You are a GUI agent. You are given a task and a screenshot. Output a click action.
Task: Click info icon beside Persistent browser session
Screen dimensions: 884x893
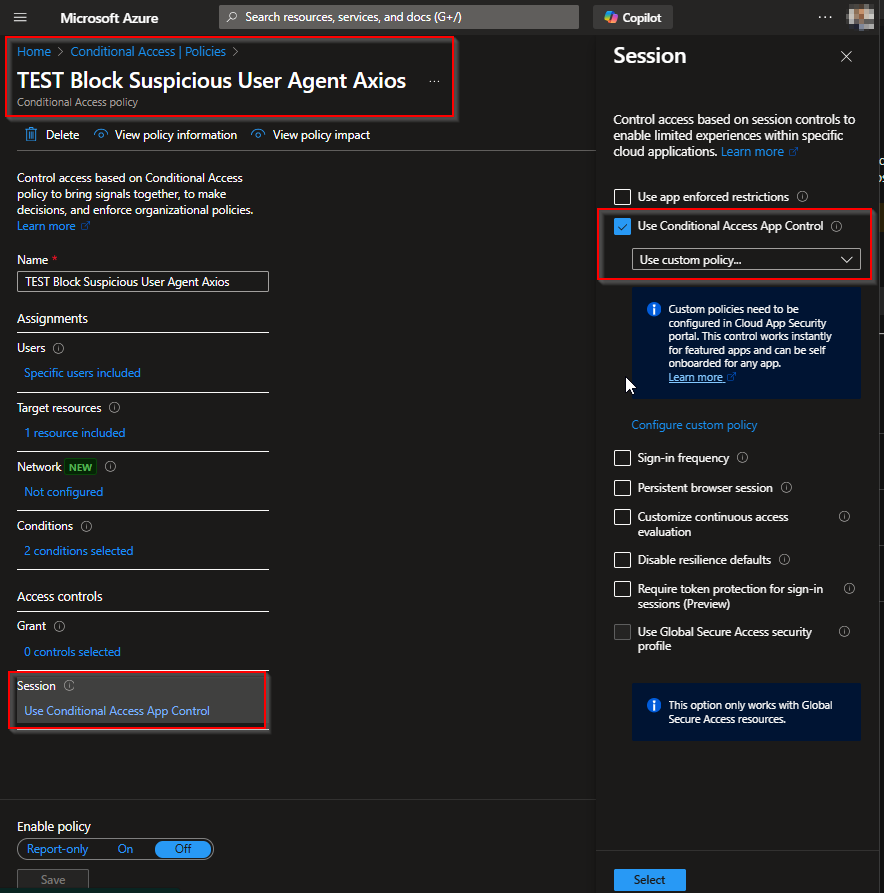click(786, 488)
